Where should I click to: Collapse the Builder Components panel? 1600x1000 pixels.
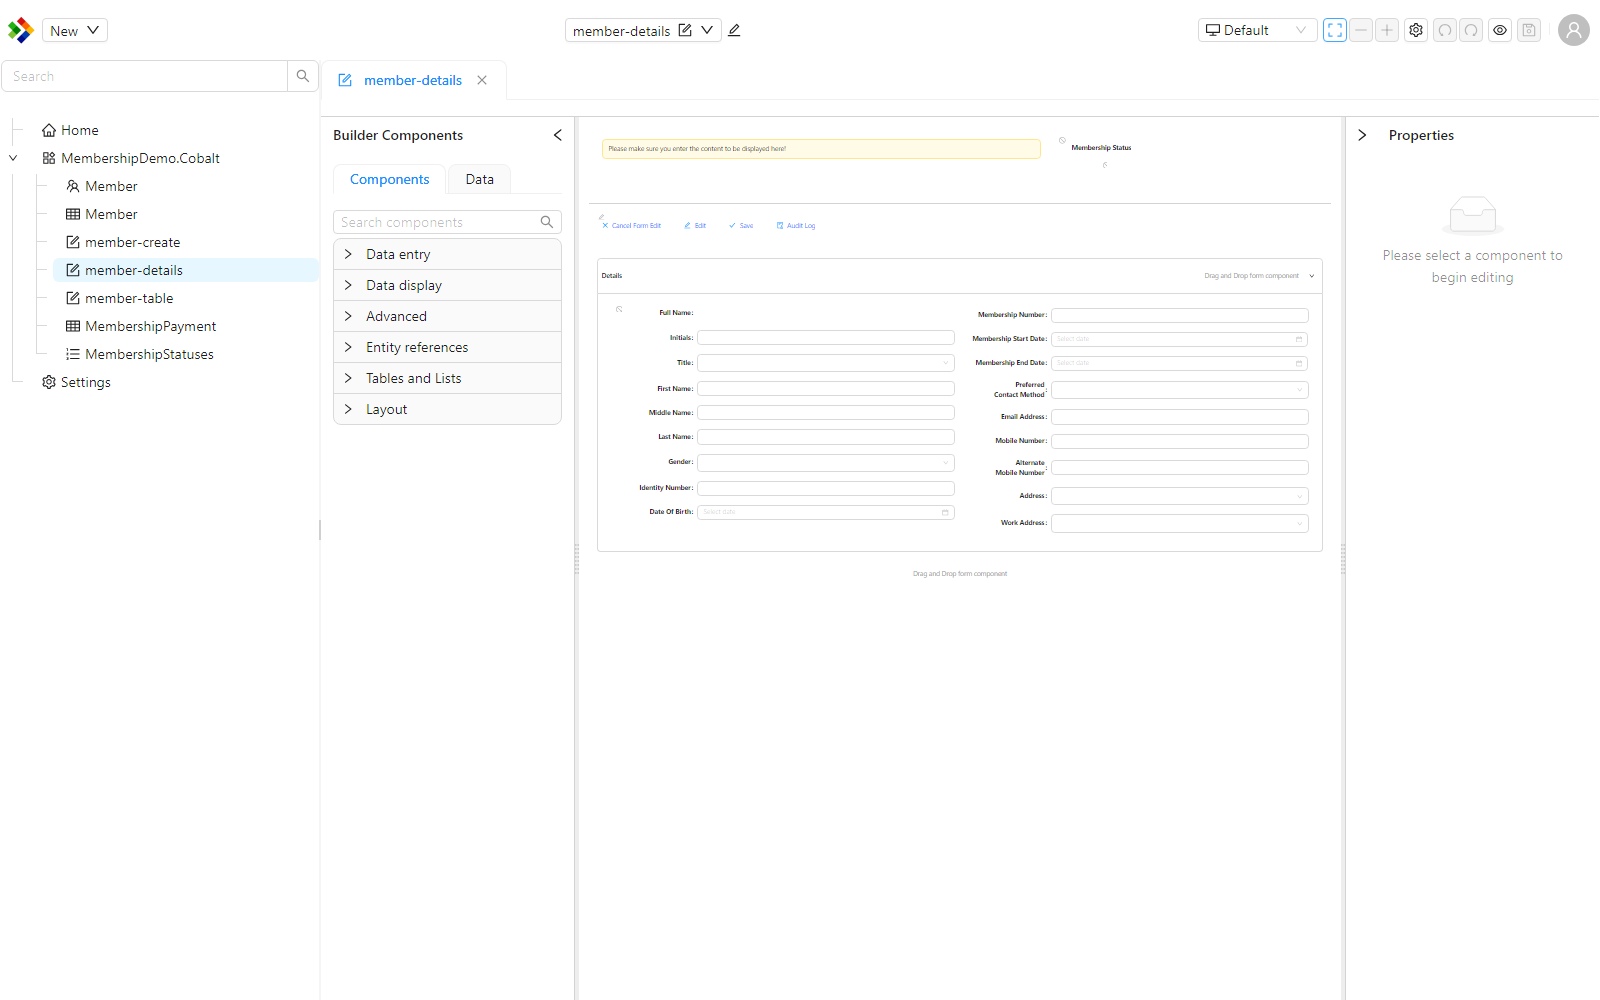tap(558, 135)
